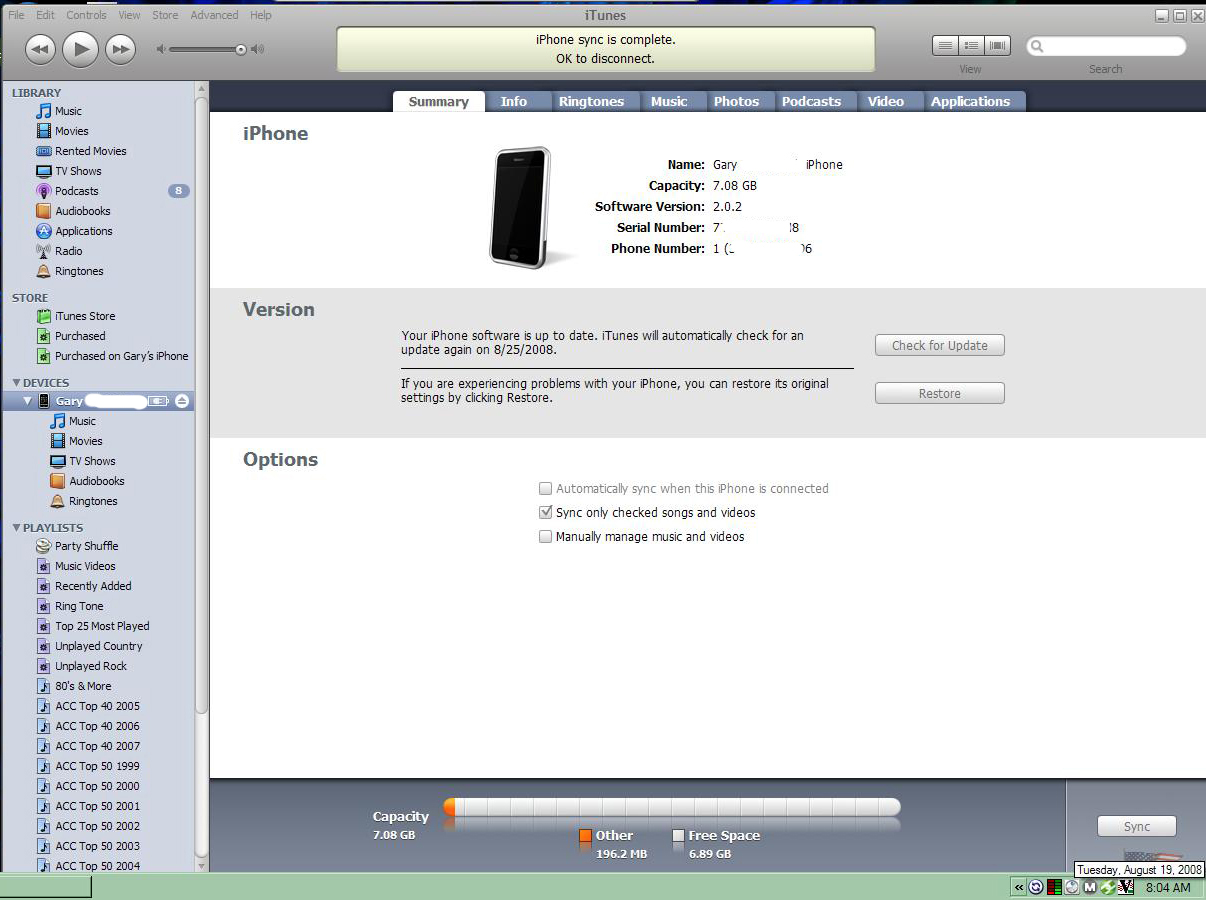Select ACC Top 40 2005 playlist

pyautogui.click(x=97, y=706)
